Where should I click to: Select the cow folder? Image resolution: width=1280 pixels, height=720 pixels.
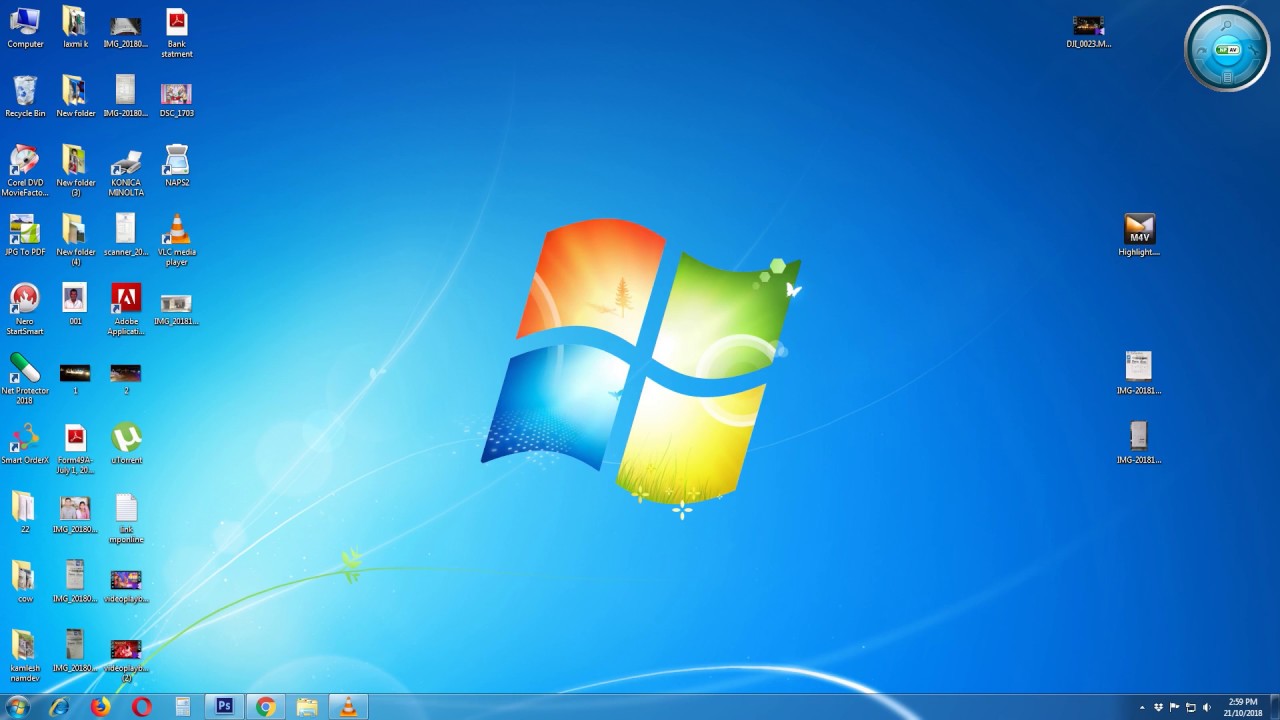(25, 582)
